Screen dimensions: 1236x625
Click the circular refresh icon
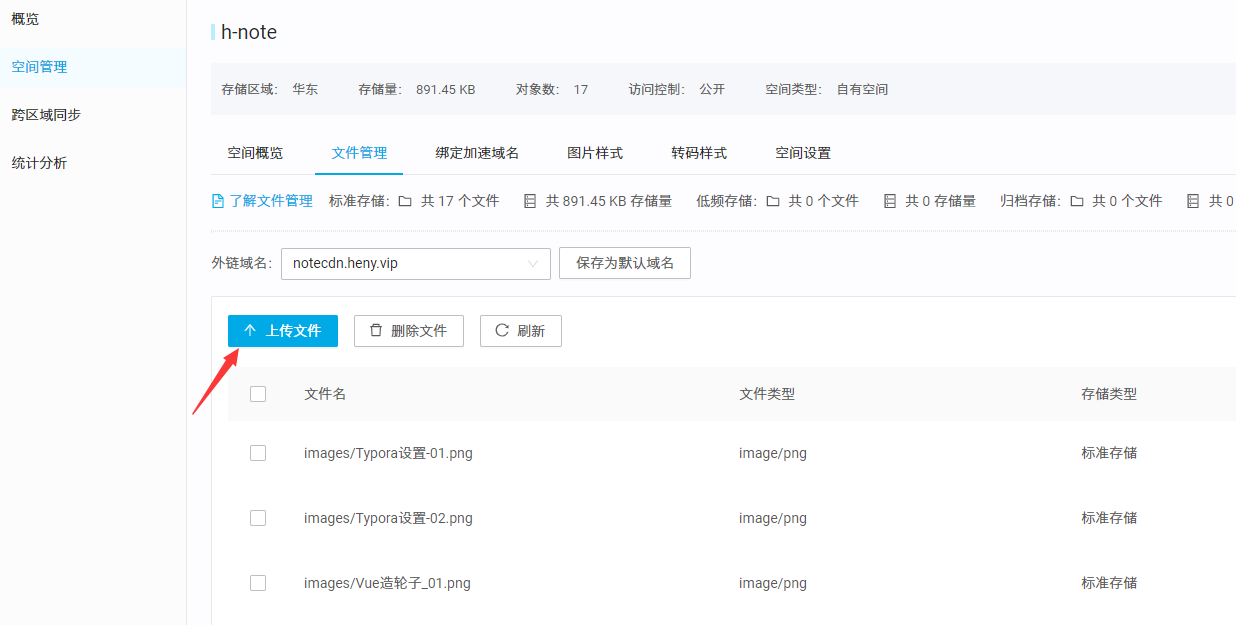(x=502, y=330)
